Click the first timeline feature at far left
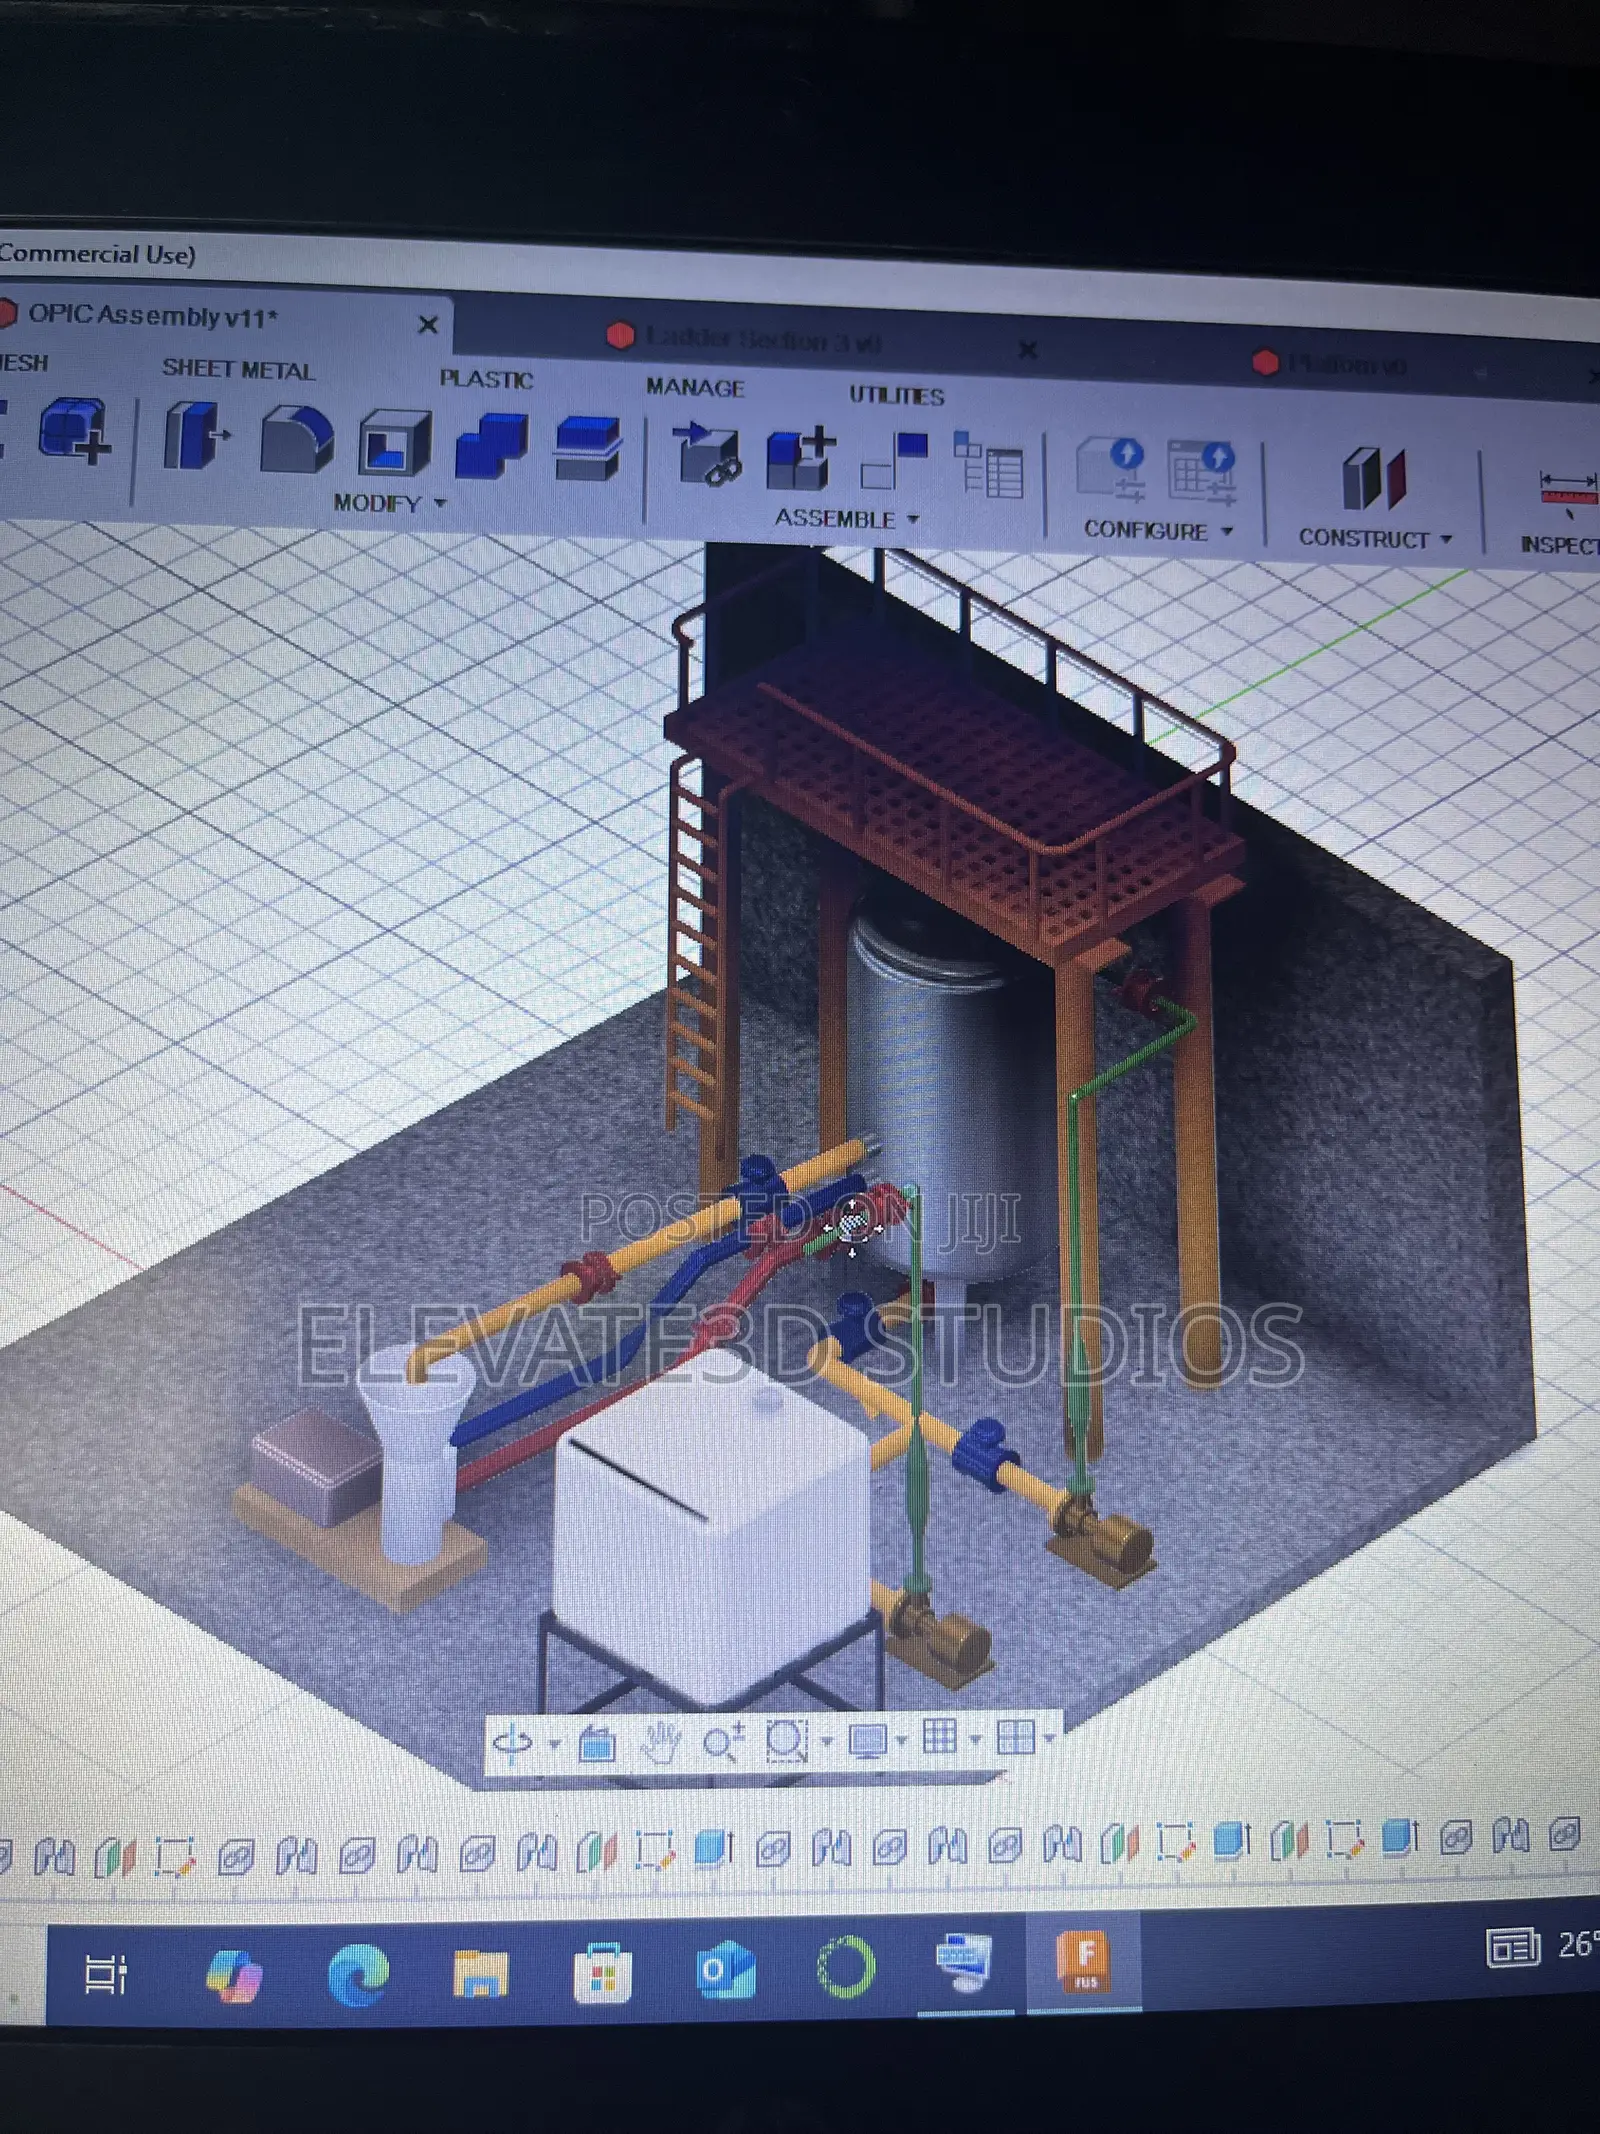 5,1856
